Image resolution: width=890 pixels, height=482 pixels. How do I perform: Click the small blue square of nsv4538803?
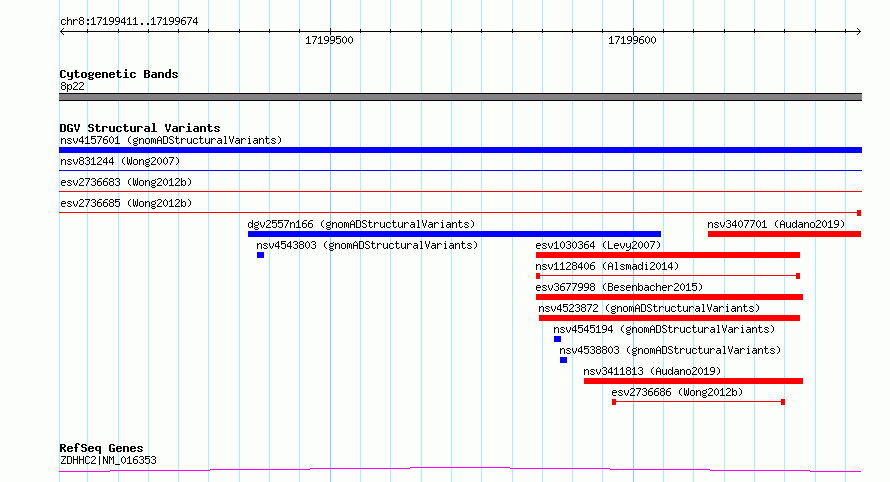(563, 360)
